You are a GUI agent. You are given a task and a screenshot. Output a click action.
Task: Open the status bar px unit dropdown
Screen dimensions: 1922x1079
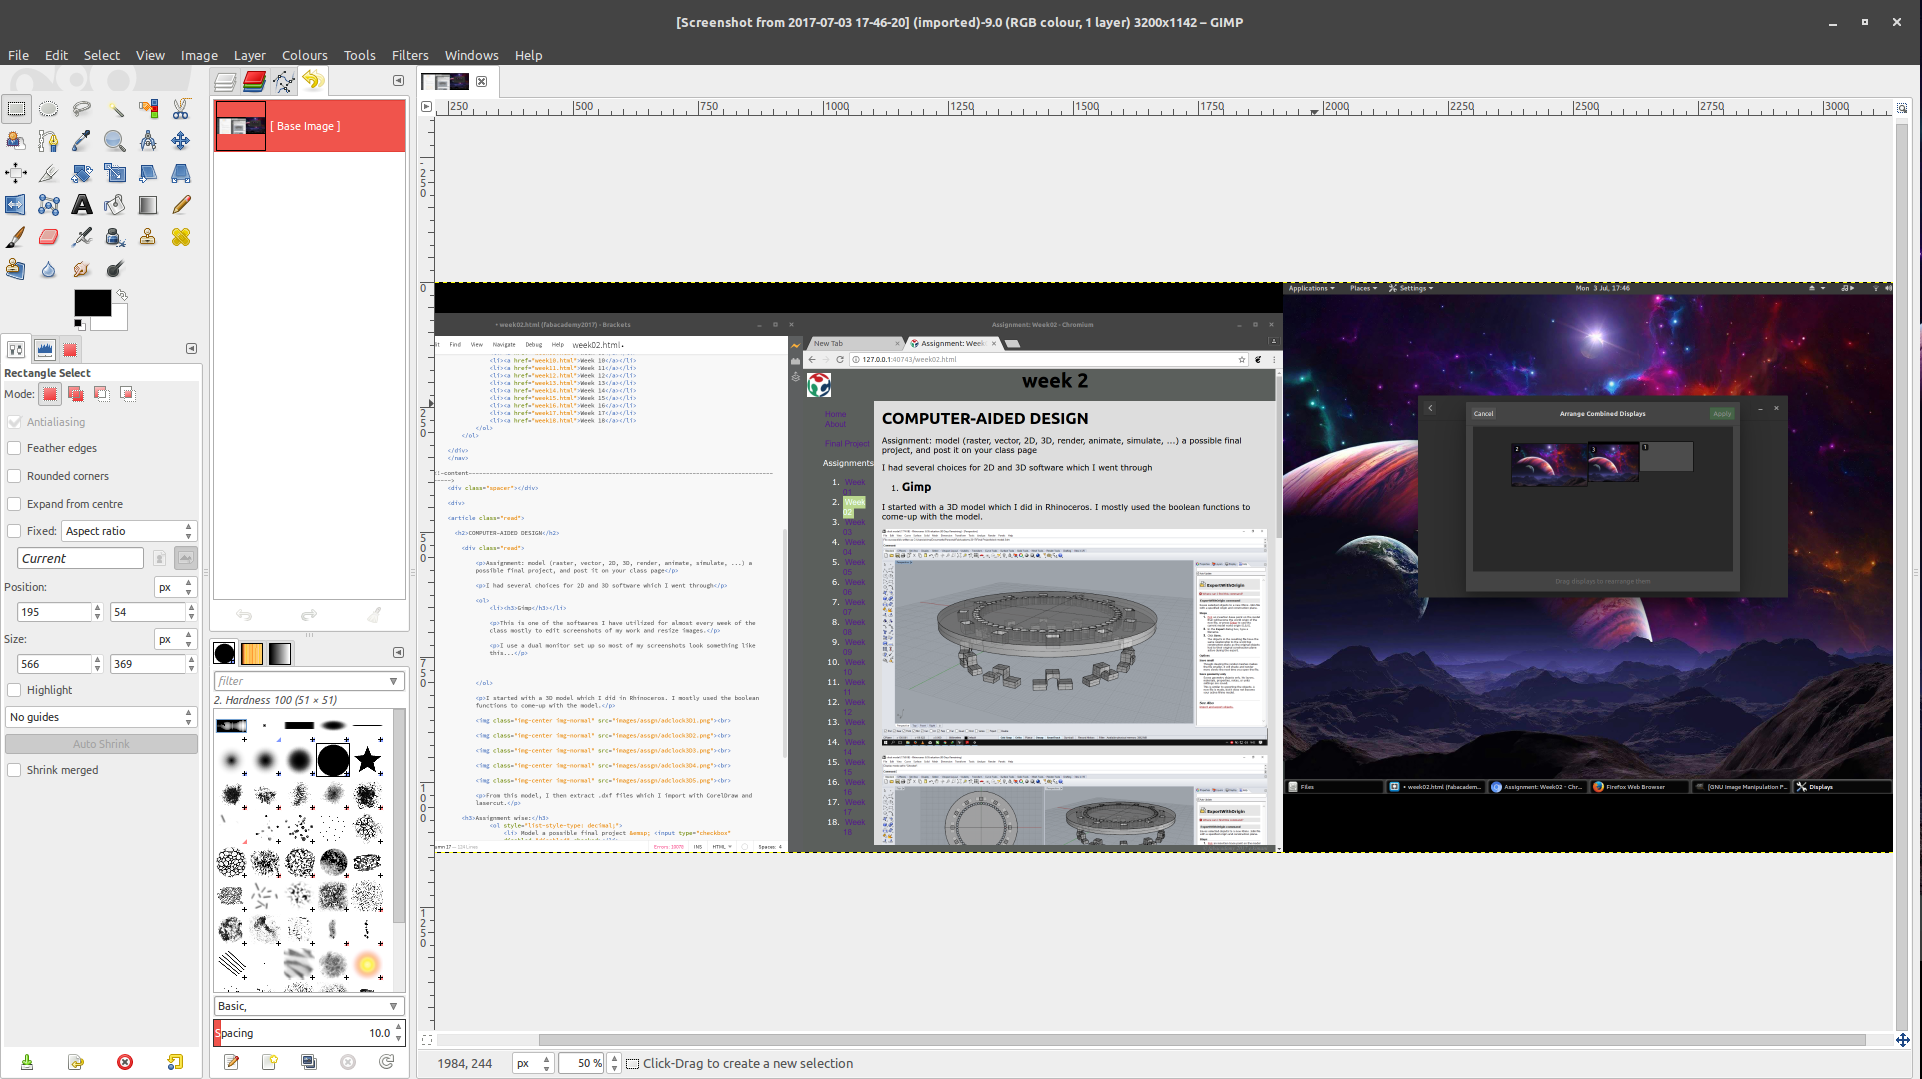click(533, 1063)
